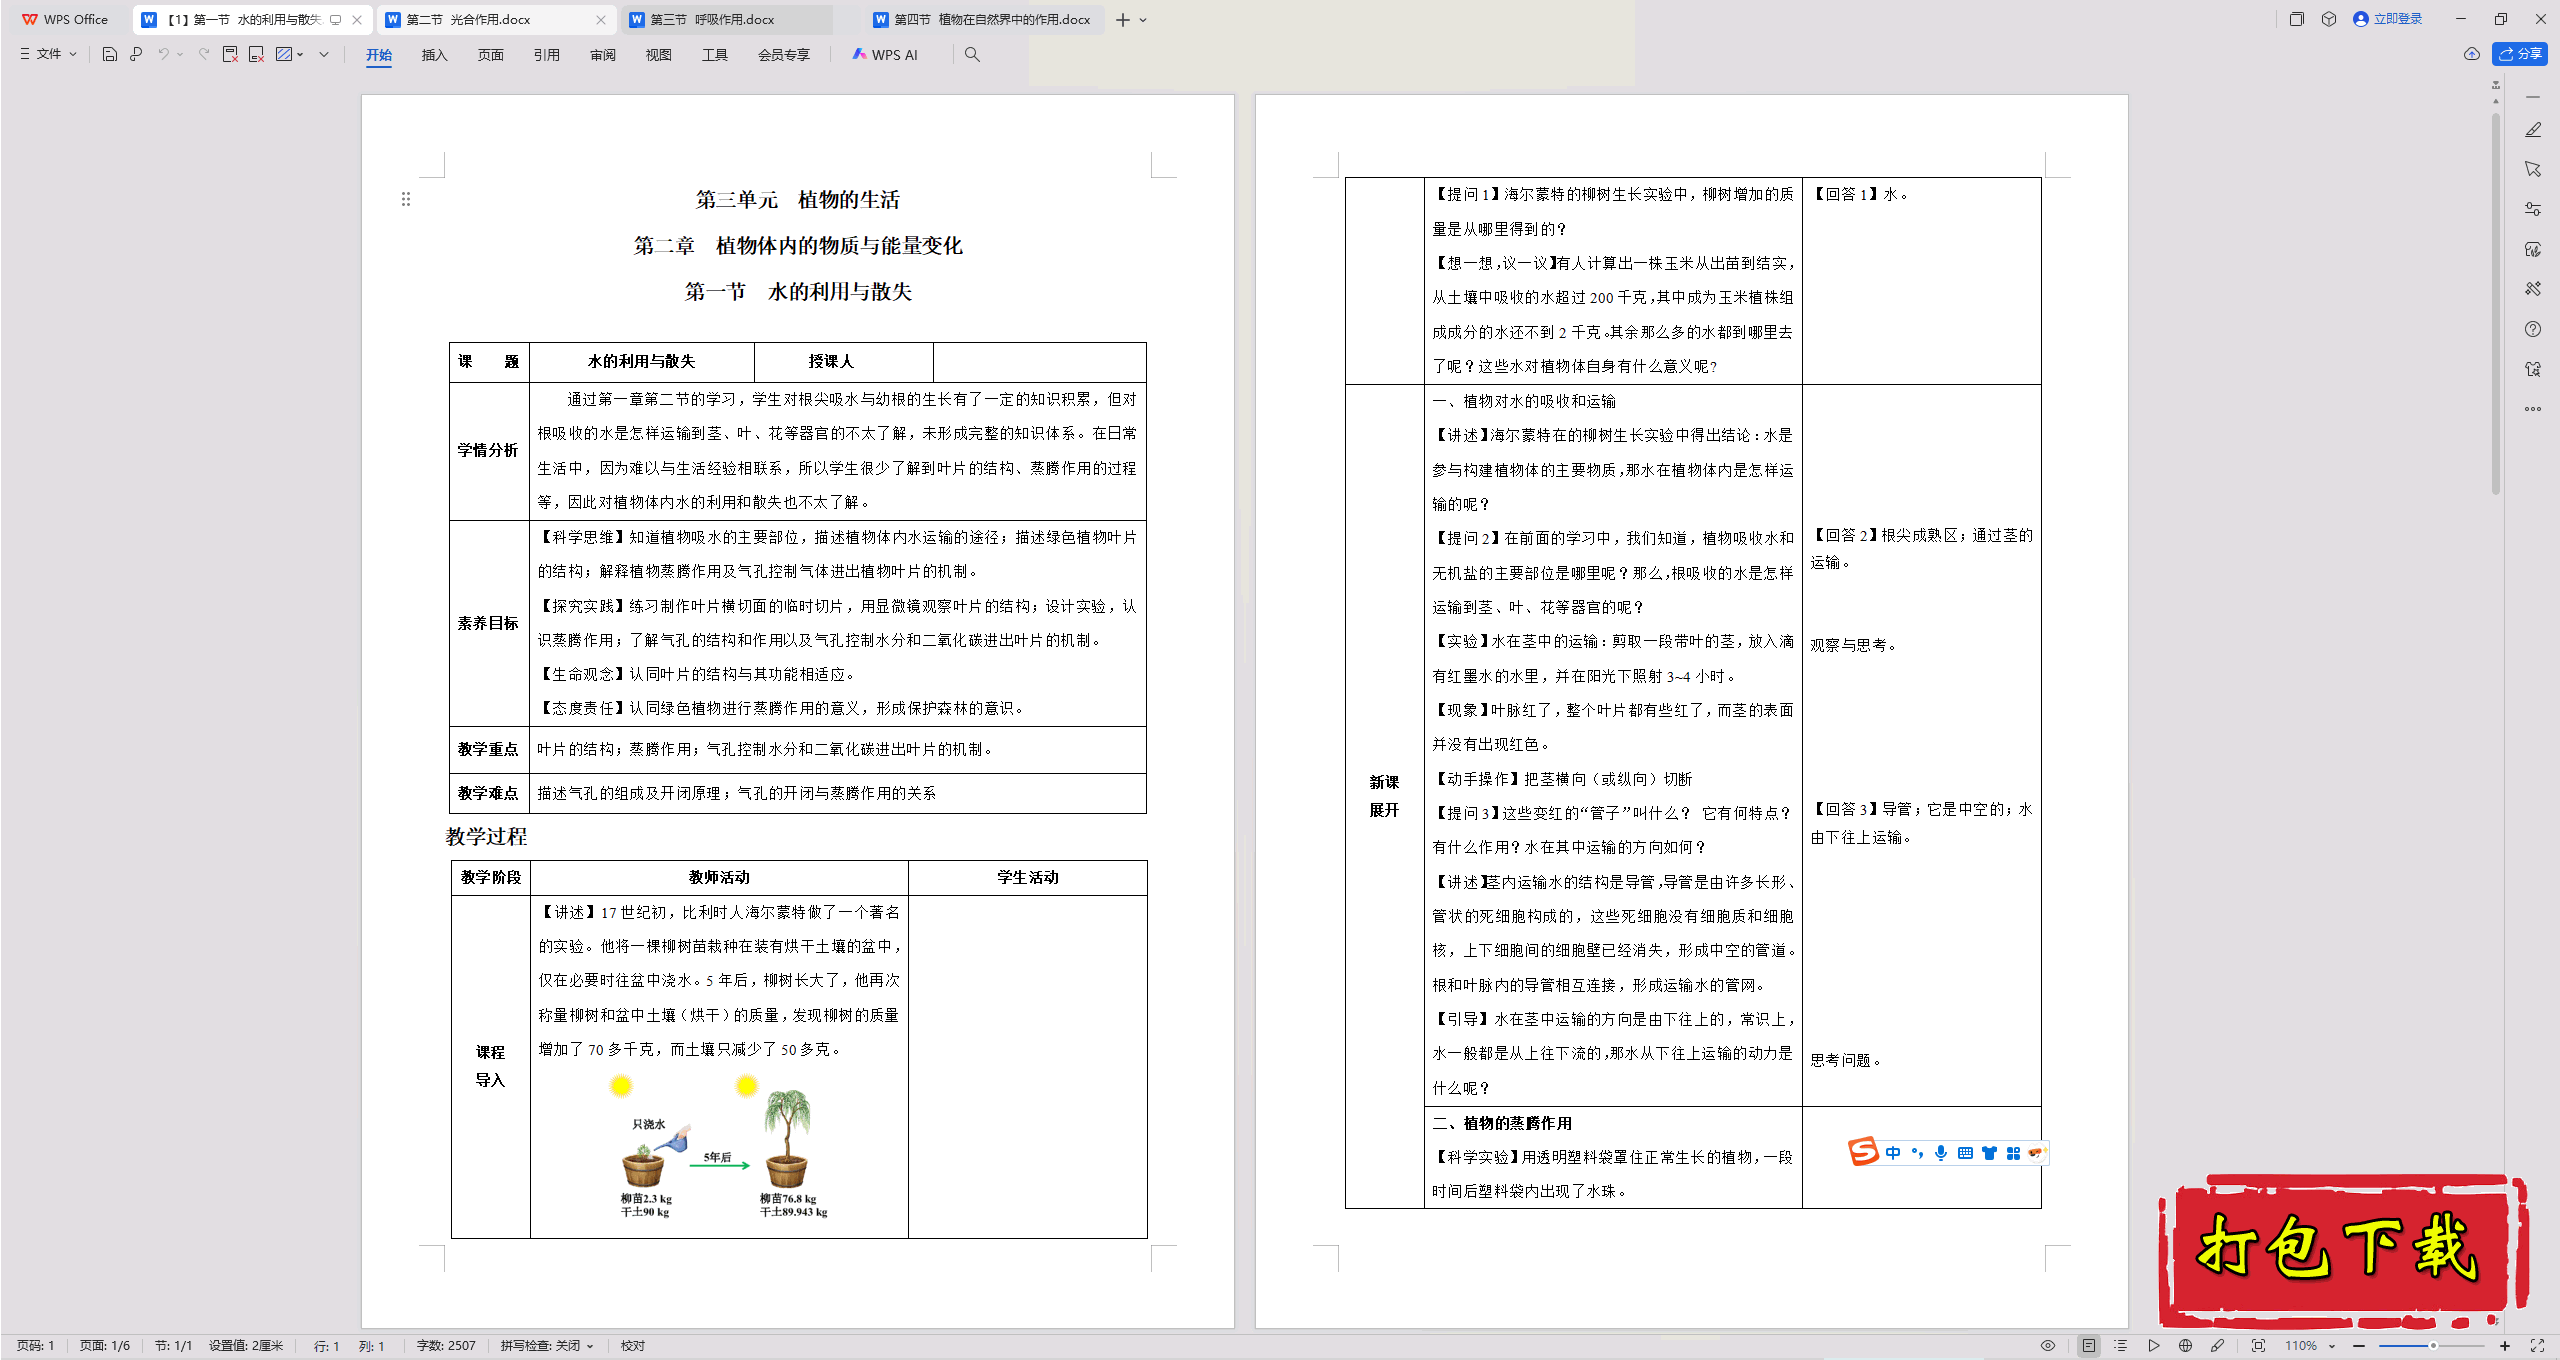The image size is (2560, 1360).
Task: Switch to 第四节 植物在自然界中的作用.docx tab
Action: coord(985,20)
